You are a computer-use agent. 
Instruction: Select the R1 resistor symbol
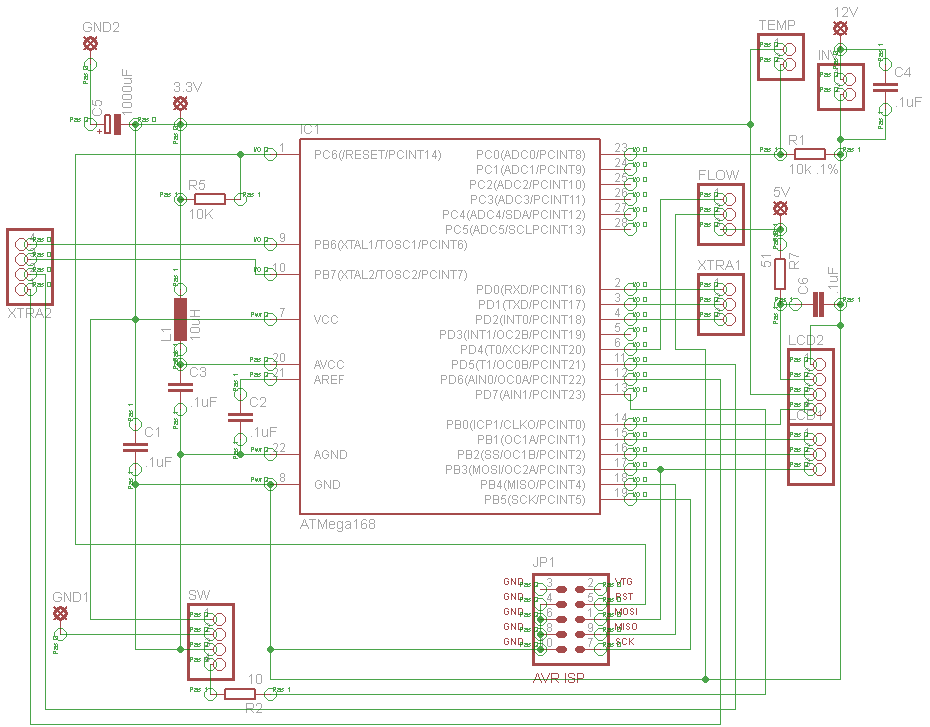click(x=810, y=154)
